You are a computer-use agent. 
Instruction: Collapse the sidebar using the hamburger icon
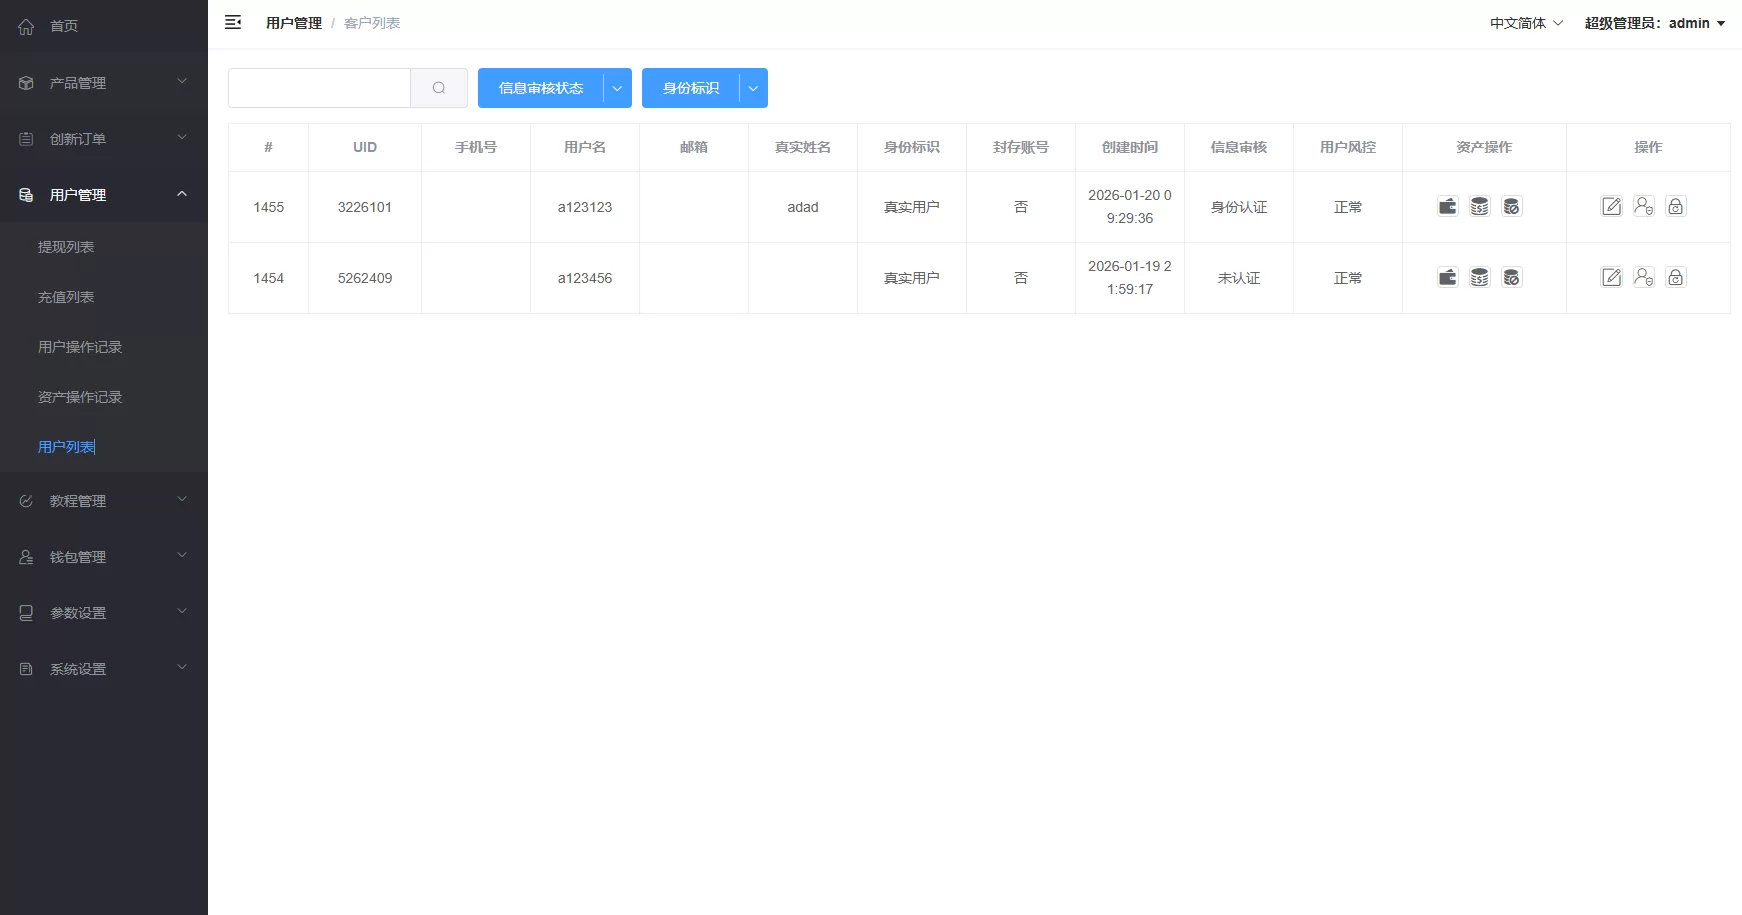click(x=233, y=22)
